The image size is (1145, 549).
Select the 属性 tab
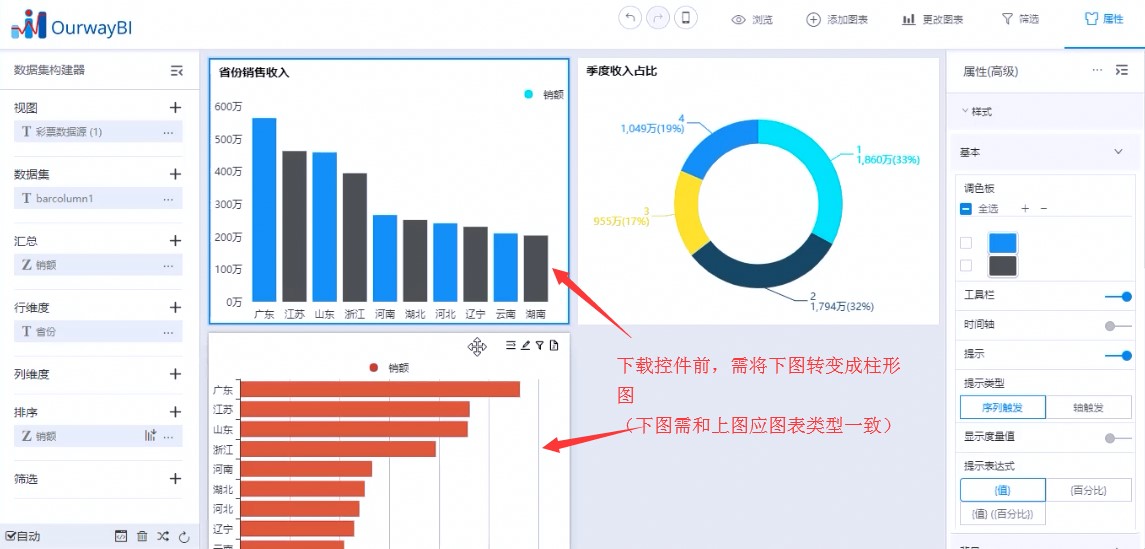click(1104, 19)
